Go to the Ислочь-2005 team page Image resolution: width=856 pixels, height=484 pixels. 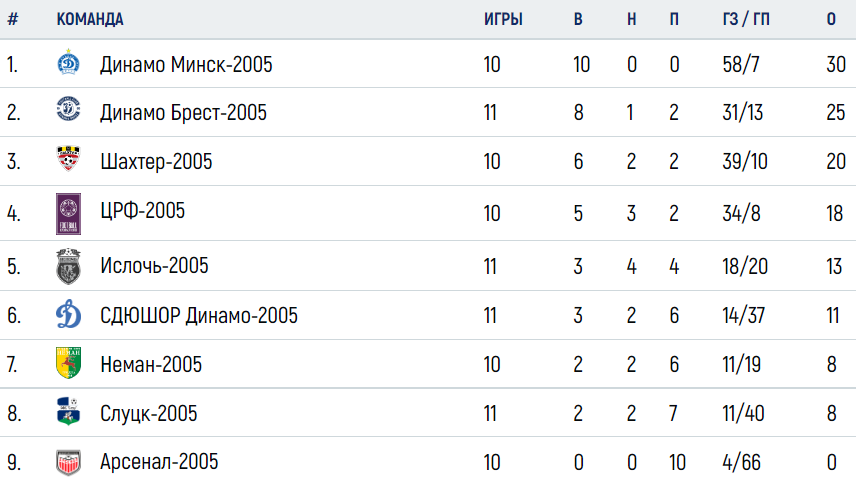pos(154,266)
